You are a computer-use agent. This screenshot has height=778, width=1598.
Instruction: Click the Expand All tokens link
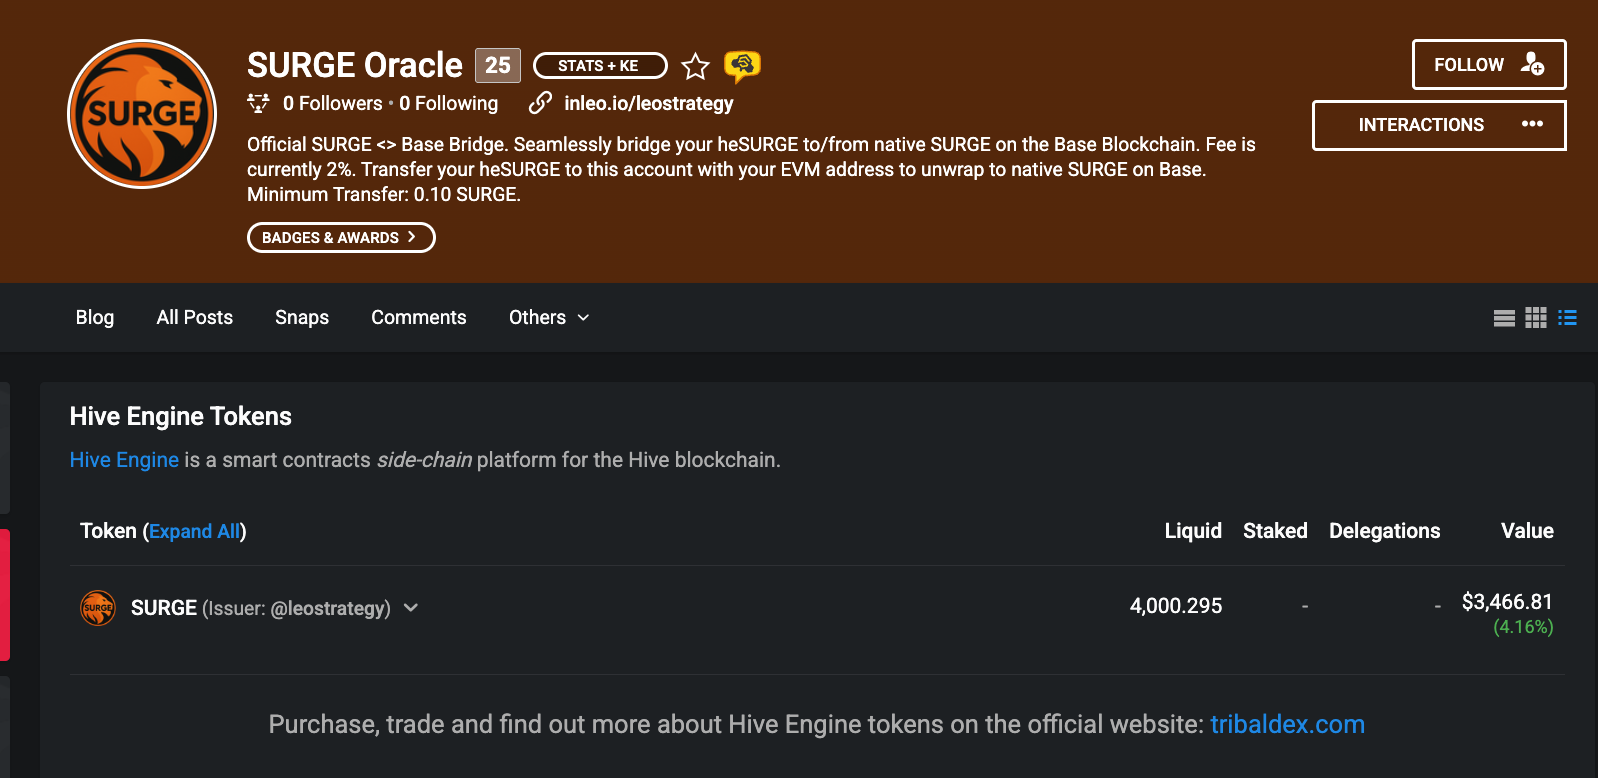click(x=195, y=531)
